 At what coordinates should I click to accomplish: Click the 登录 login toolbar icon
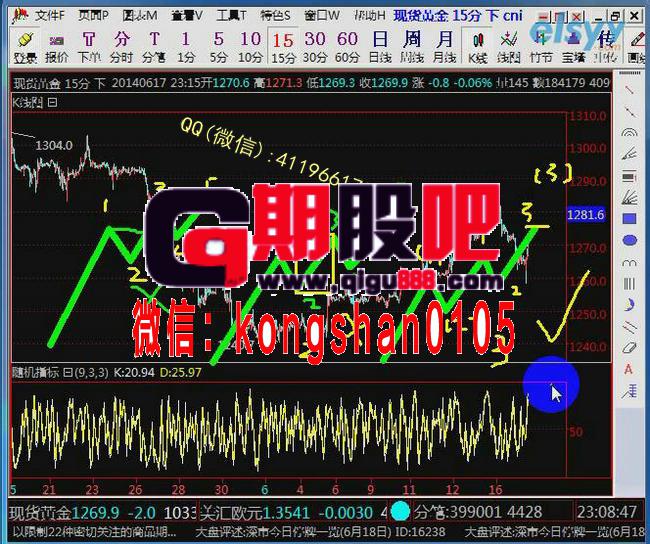pyautogui.click(x=26, y=48)
